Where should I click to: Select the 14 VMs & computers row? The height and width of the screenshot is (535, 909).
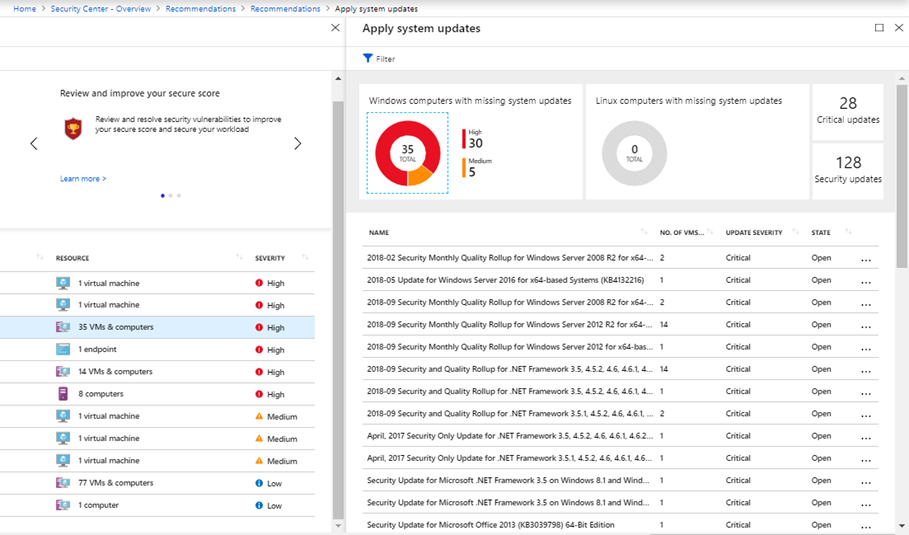(x=157, y=372)
